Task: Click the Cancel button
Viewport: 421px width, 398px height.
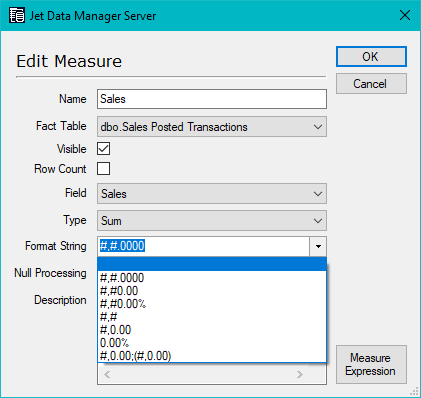Action: [371, 84]
